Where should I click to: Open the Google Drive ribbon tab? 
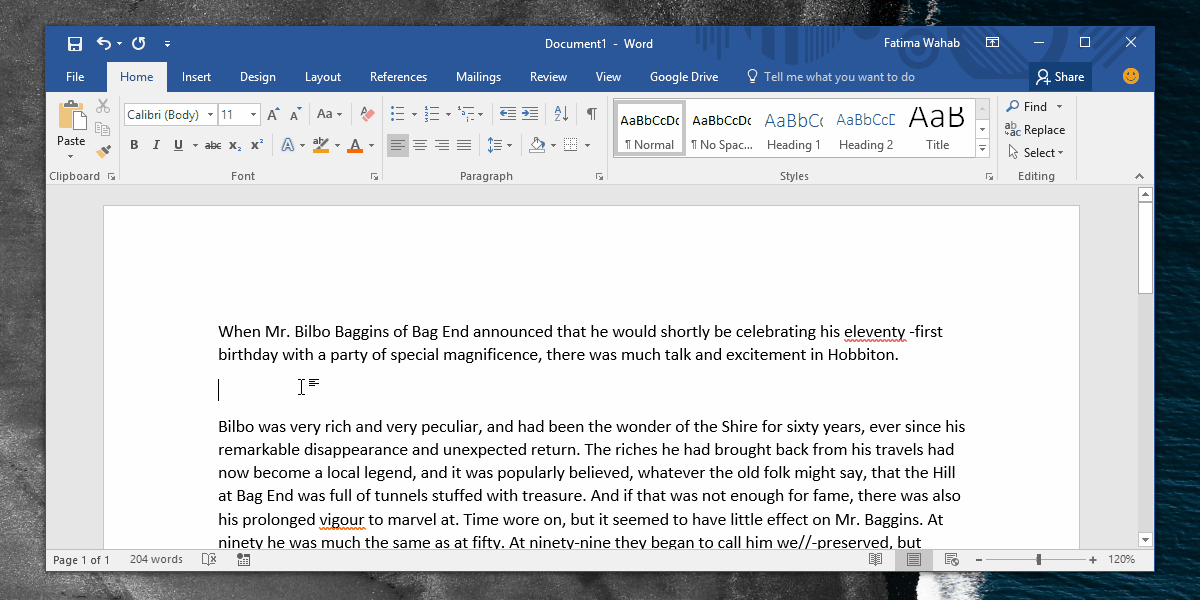click(683, 77)
